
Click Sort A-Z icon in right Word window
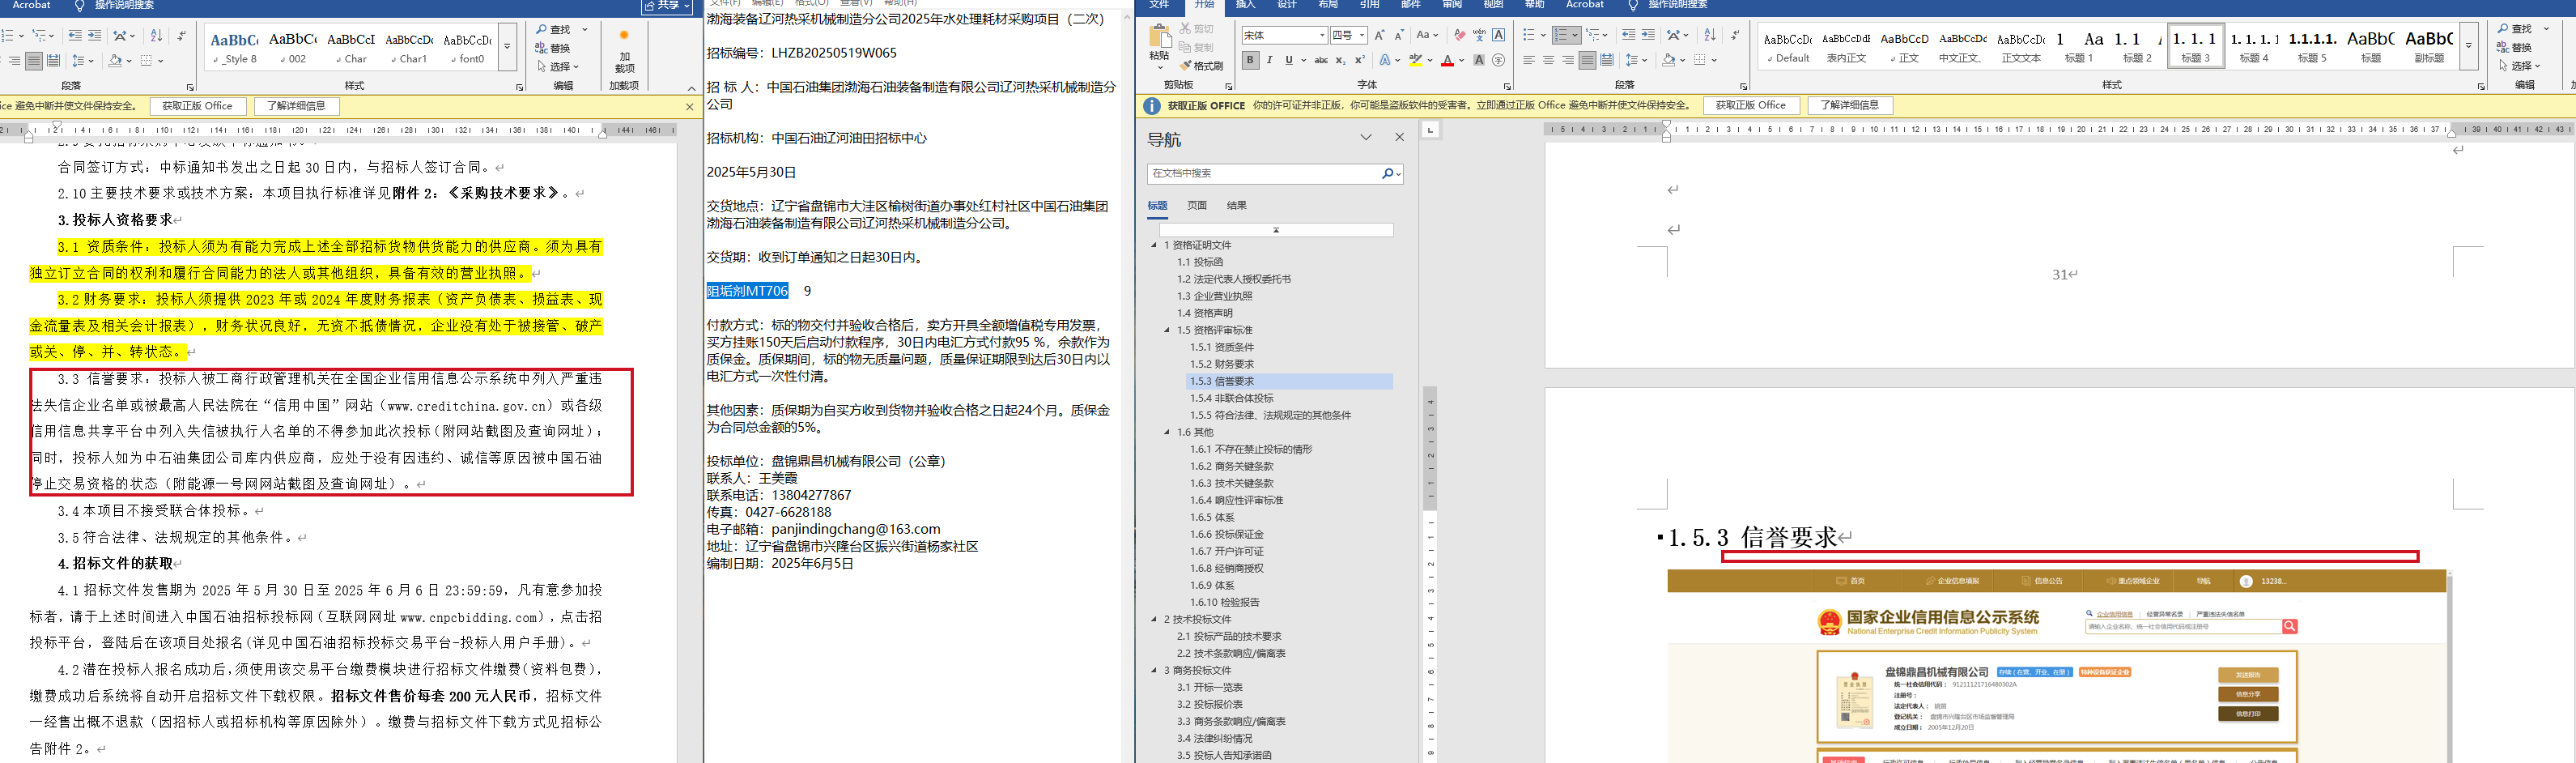(x=1710, y=35)
